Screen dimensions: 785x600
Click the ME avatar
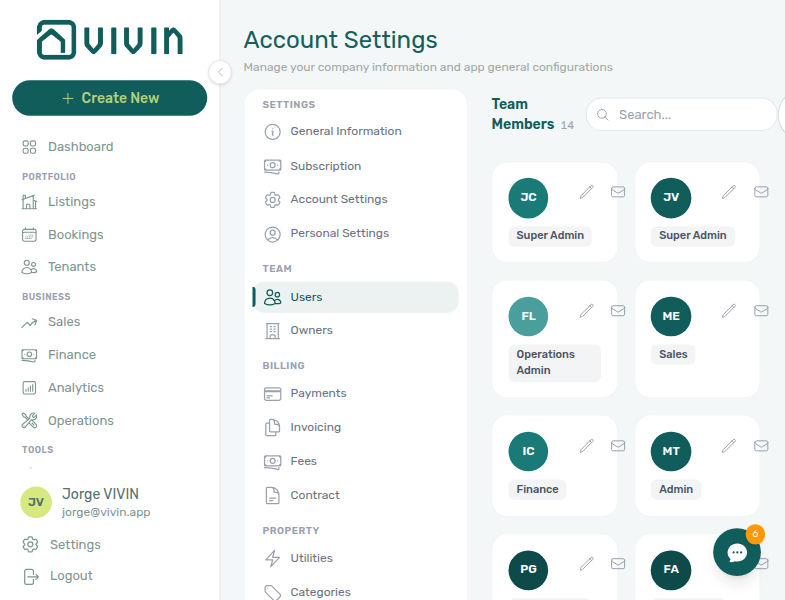point(671,317)
